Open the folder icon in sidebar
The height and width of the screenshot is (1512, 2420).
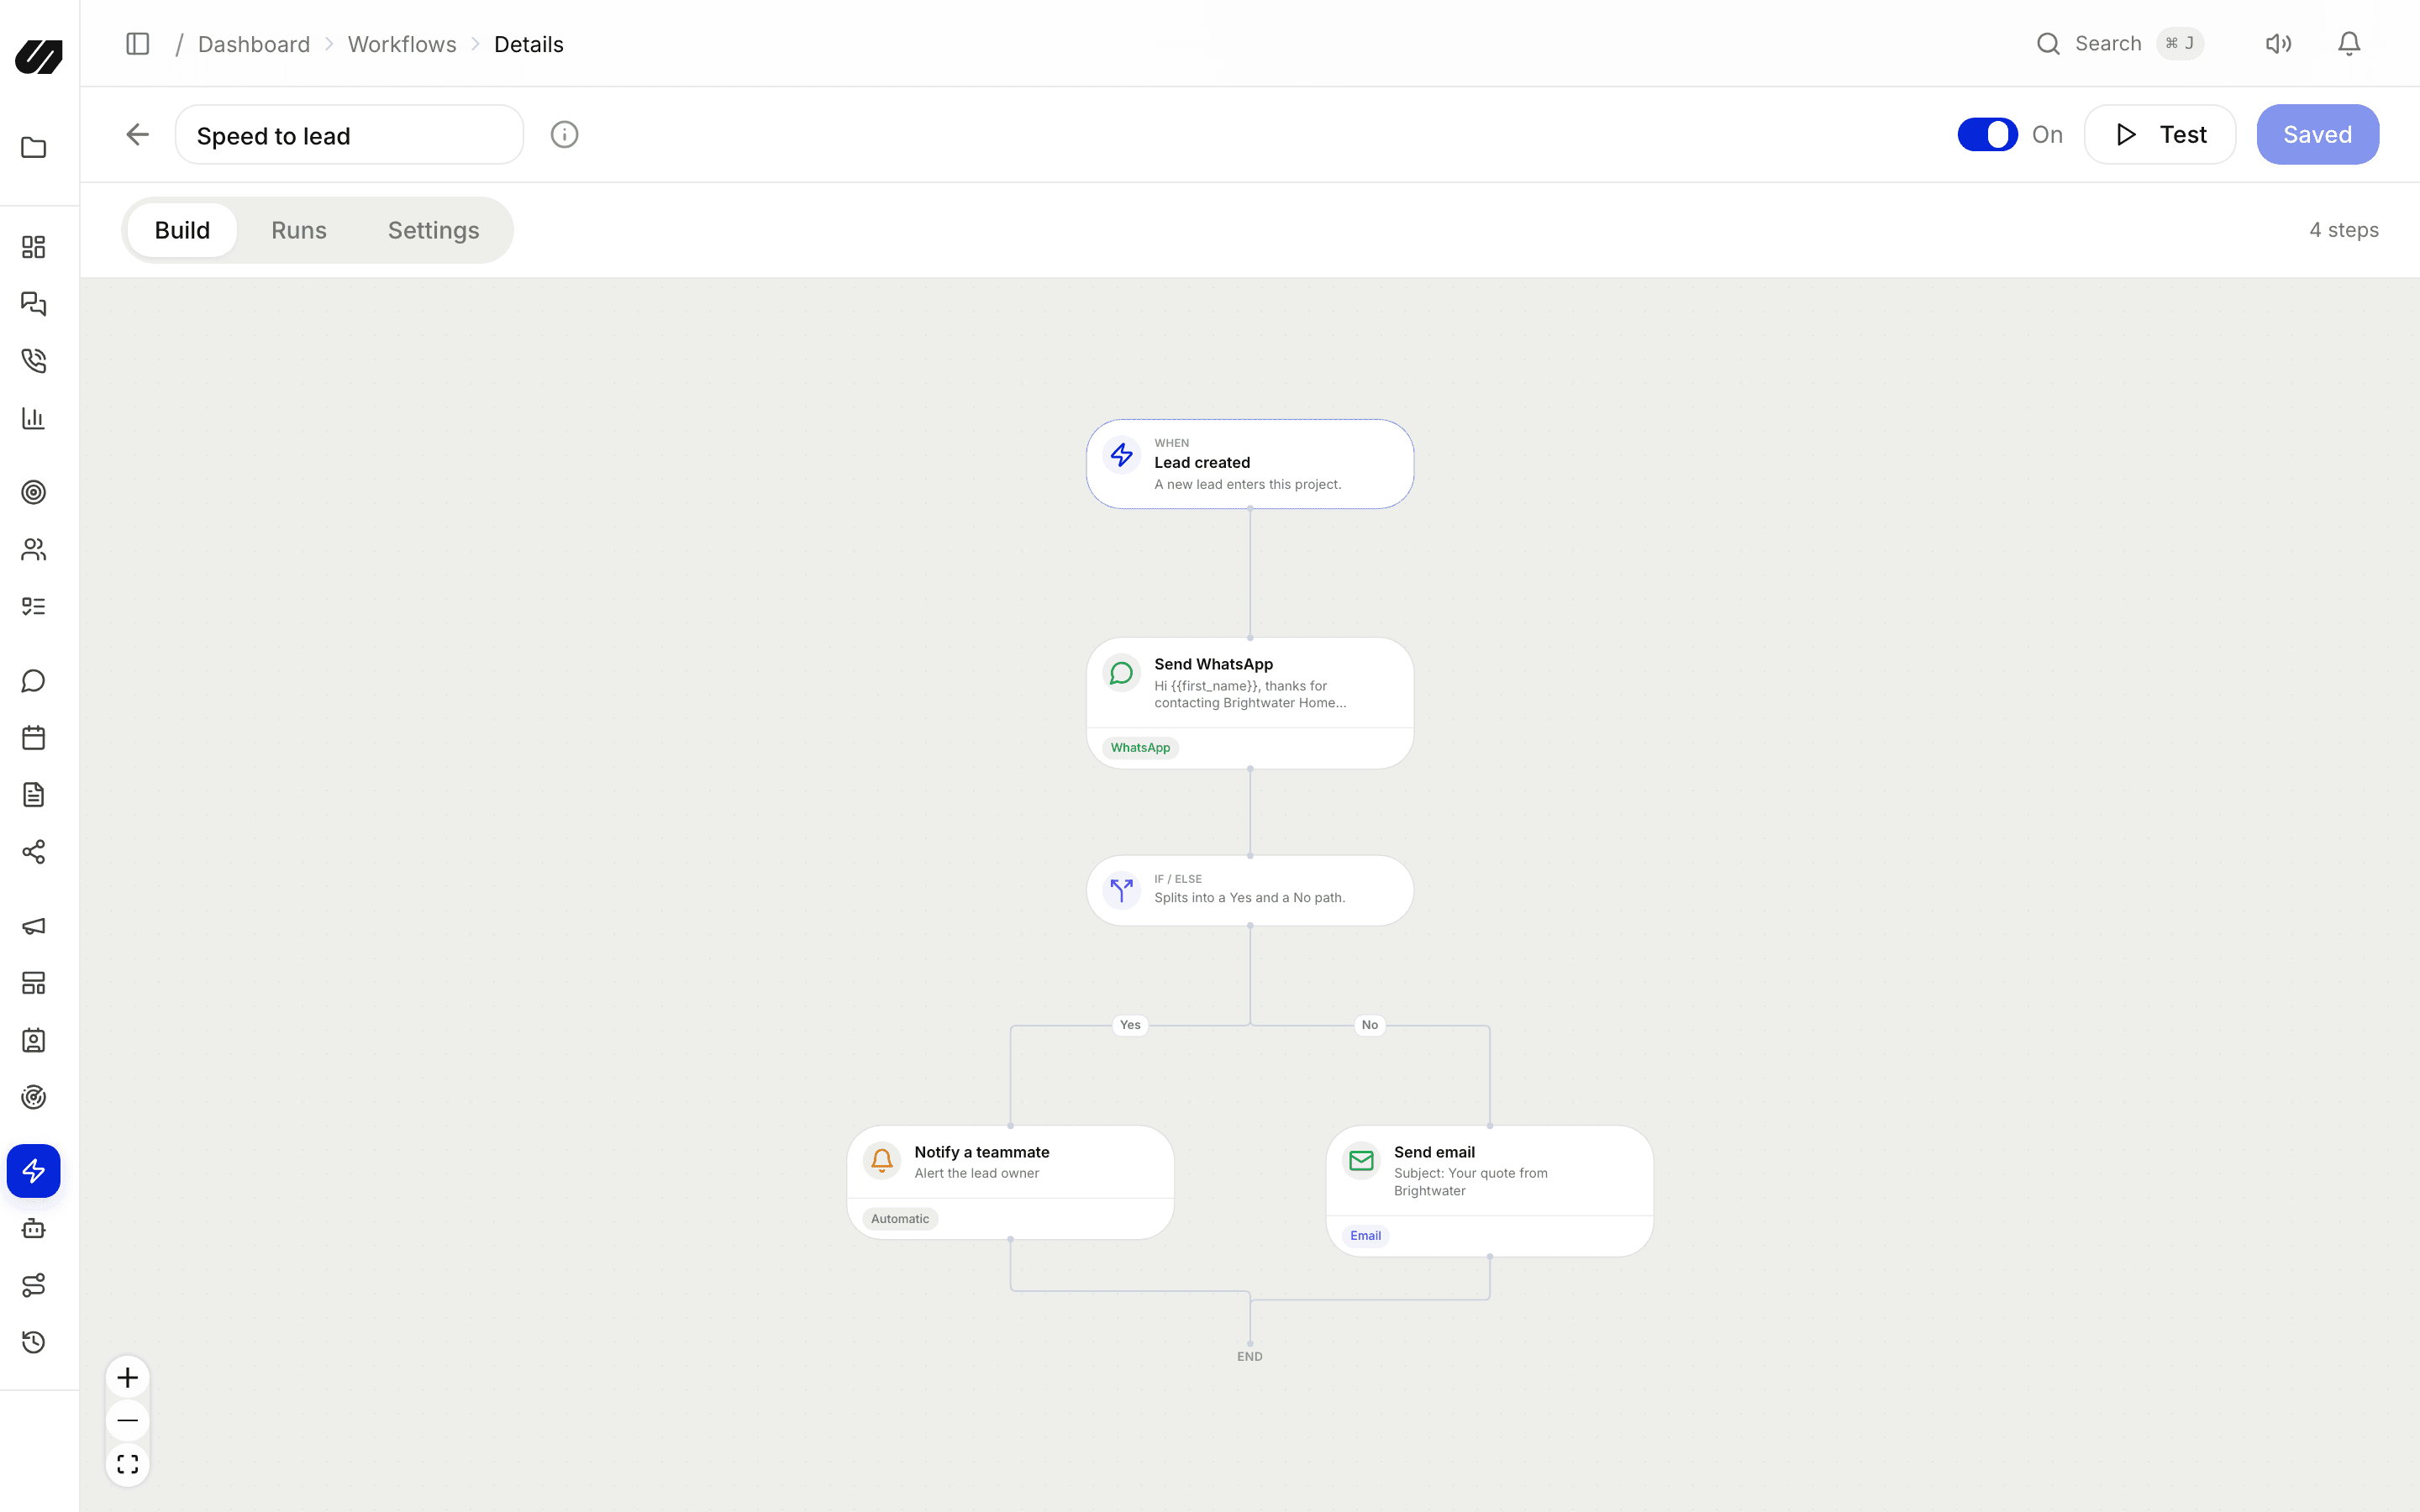click(34, 147)
